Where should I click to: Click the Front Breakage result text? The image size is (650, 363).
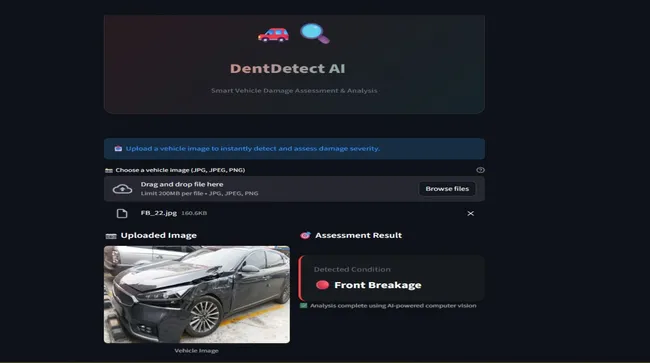point(378,285)
